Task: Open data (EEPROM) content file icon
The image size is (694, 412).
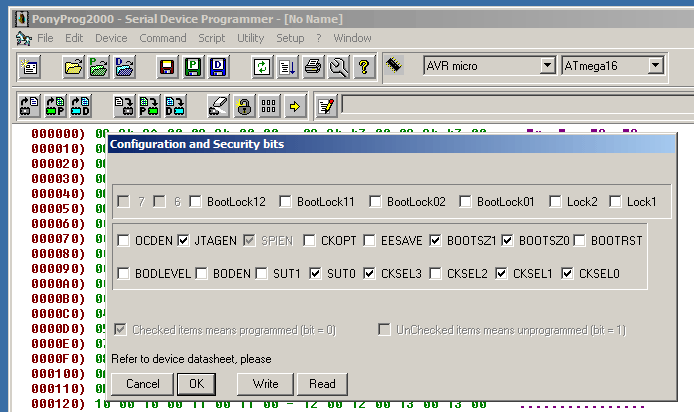Action: 124,67
